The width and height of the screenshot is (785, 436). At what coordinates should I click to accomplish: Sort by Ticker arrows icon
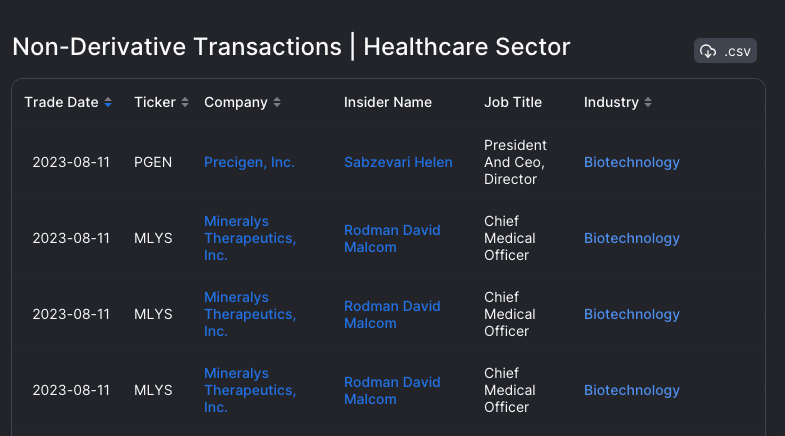coord(185,102)
